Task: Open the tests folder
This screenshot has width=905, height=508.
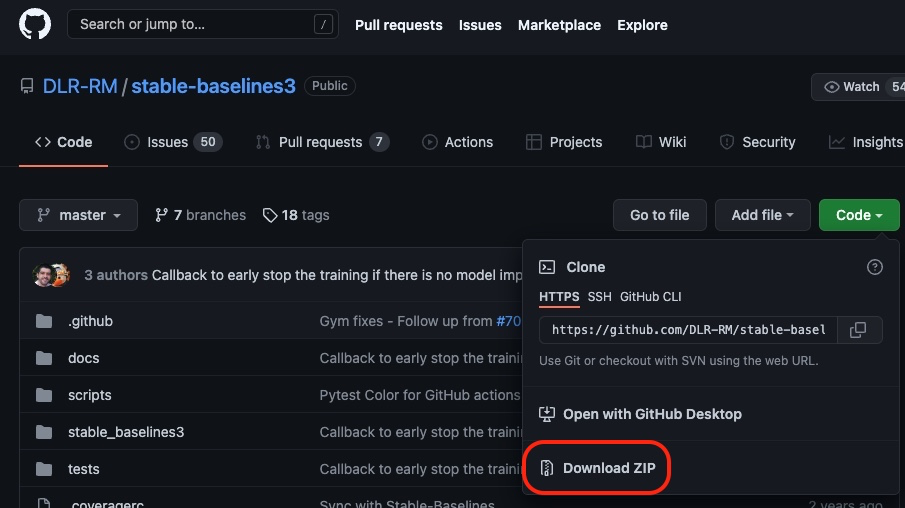Action: (x=84, y=469)
